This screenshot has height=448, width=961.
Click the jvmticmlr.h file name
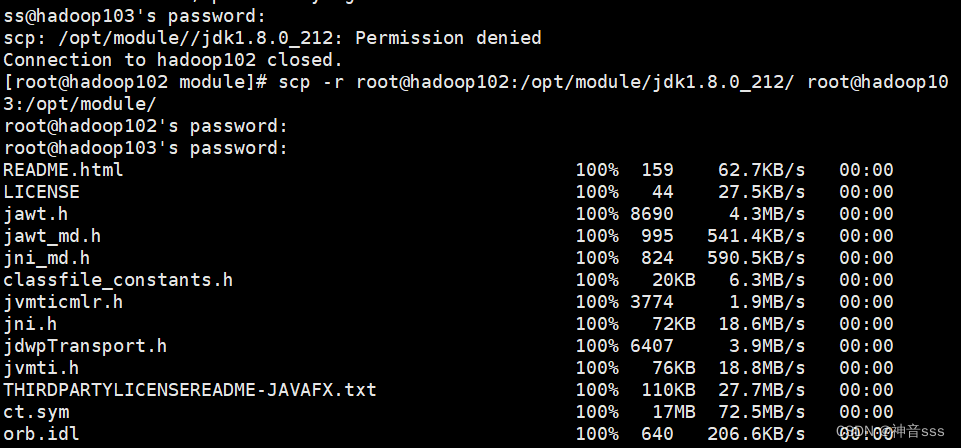(63, 302)
